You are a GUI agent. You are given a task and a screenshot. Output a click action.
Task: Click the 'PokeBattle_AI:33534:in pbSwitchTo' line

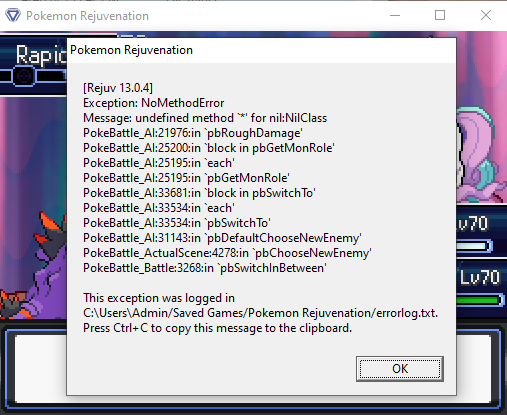tap(177, 223)
